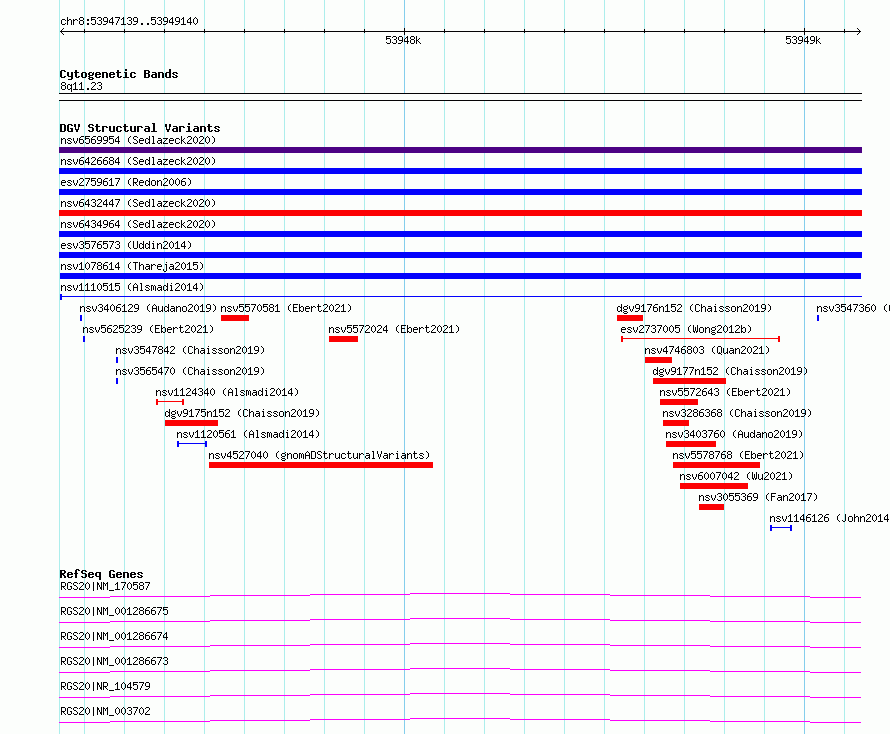Click RGS20|NM_003702 transcript label
This screenshot has width=890, height=734.
coord(105,711)
